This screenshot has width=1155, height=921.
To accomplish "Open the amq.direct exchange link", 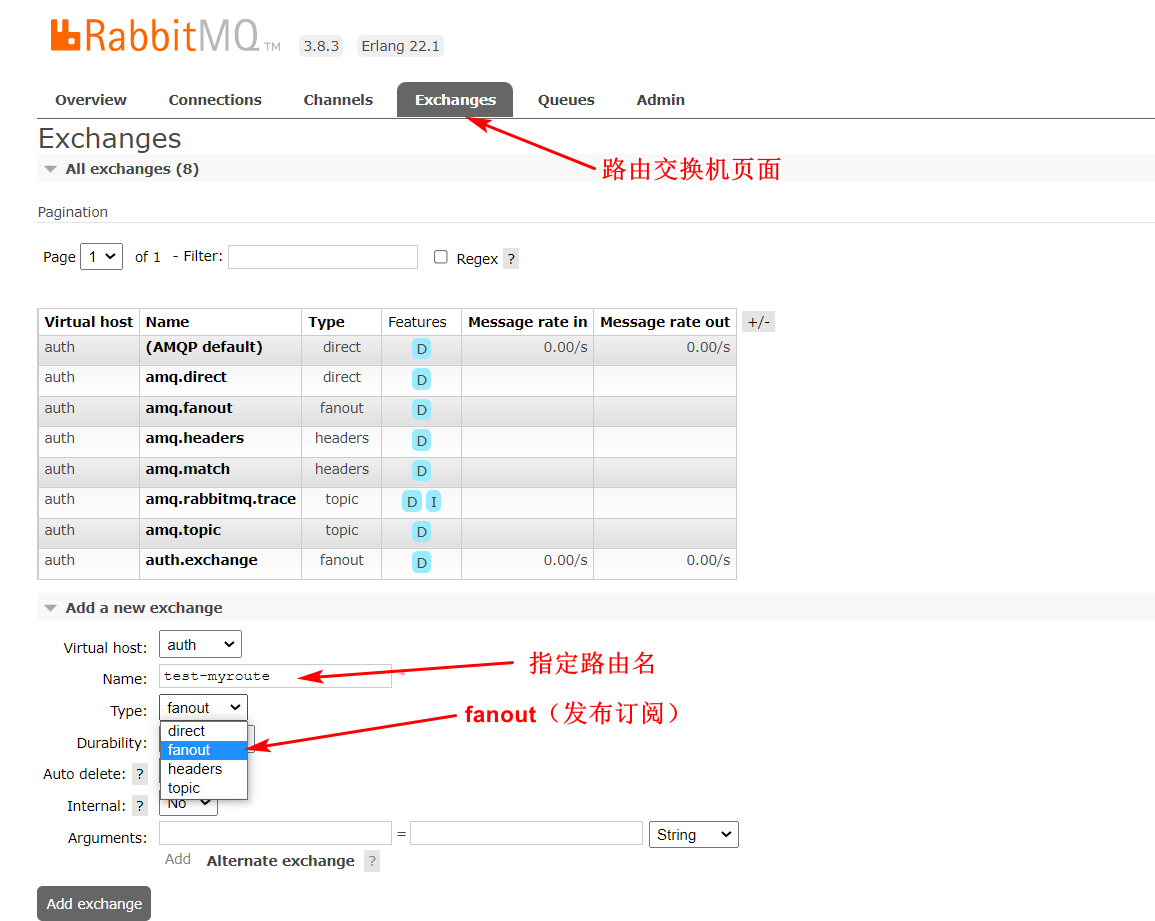I will tap(186, 377).
